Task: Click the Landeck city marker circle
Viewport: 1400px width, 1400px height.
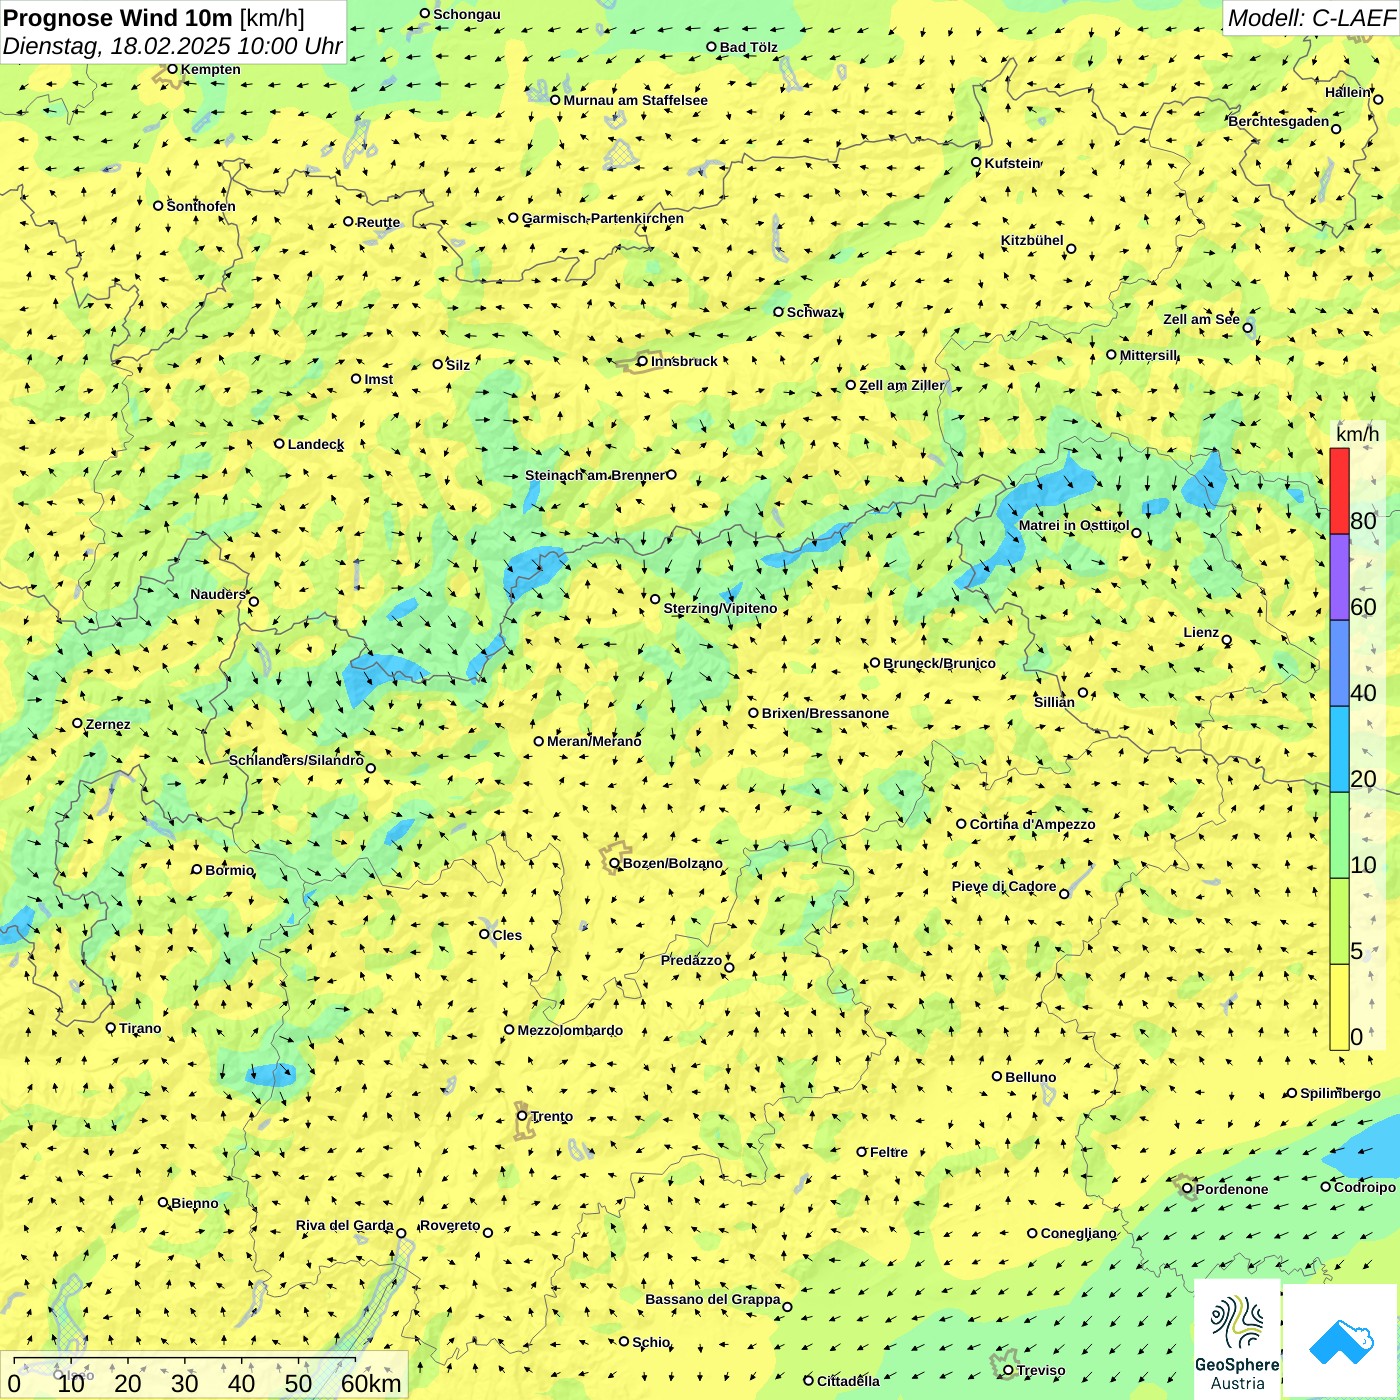Action: pos(279,443)
